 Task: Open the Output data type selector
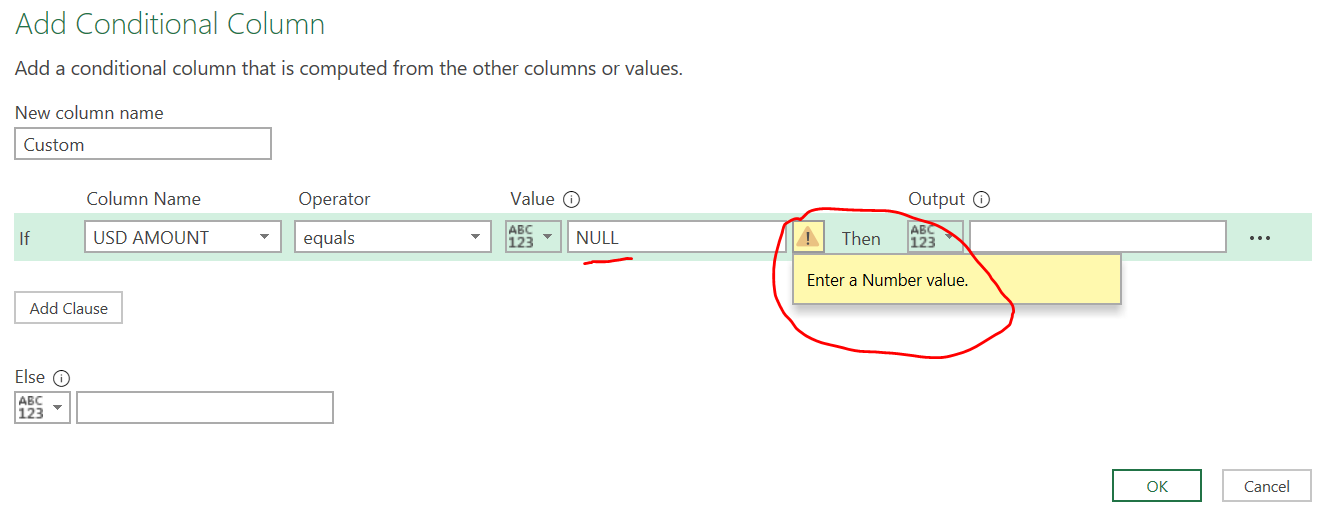[x=935, y=237]
